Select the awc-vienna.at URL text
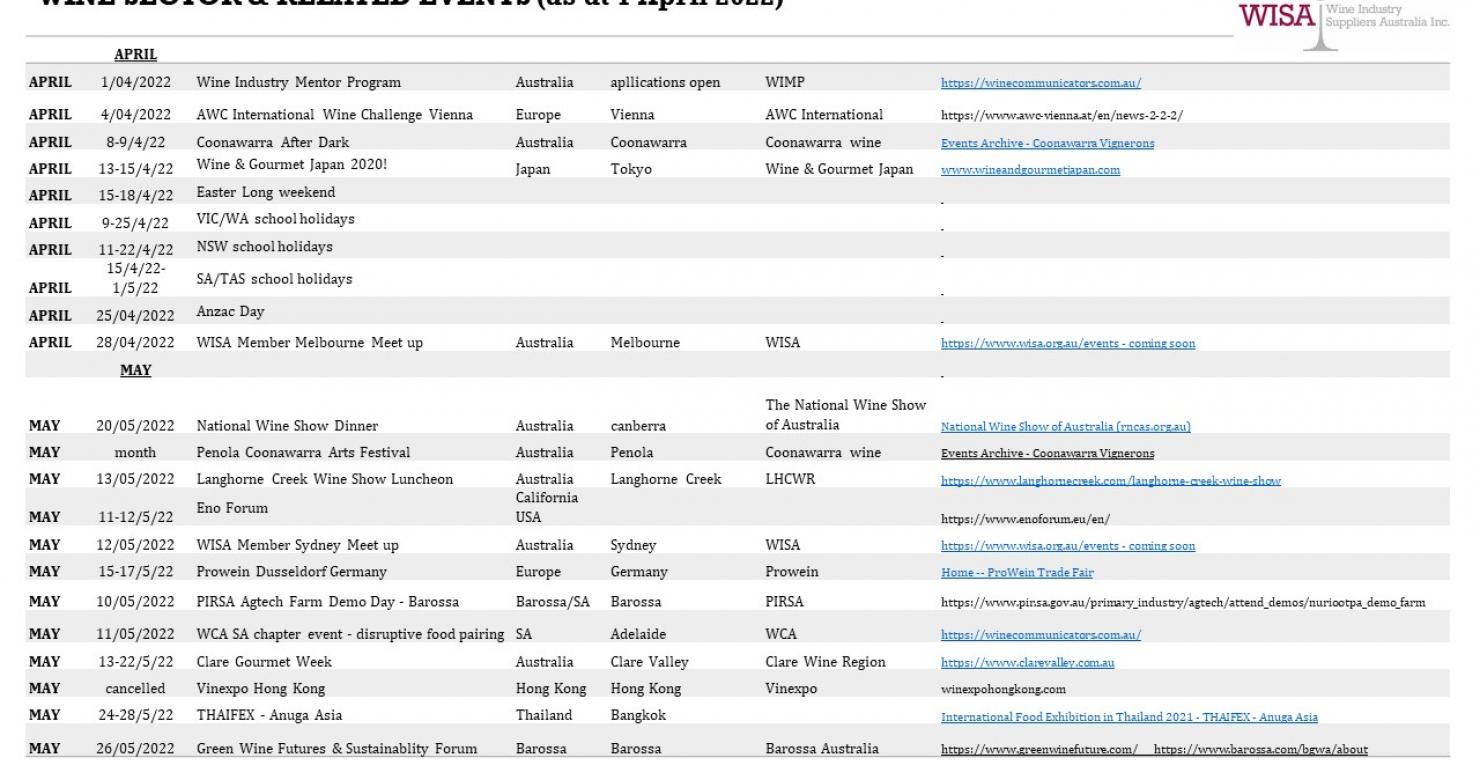Screen dimensions: 1480x760 [x=1062, y=116]
